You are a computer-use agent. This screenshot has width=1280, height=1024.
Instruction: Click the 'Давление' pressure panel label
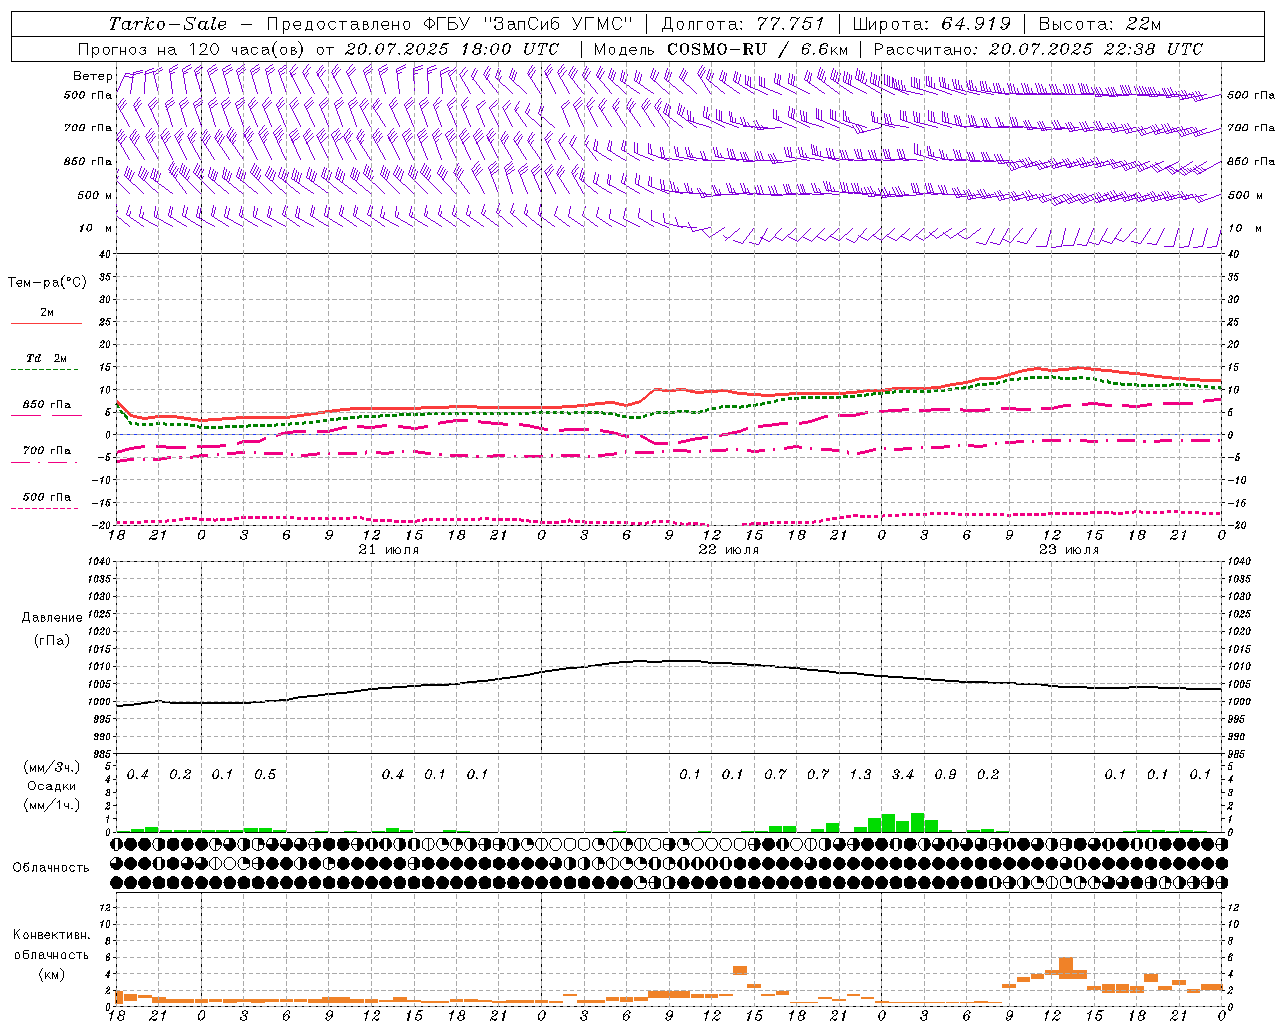click(x=52, y=618)
